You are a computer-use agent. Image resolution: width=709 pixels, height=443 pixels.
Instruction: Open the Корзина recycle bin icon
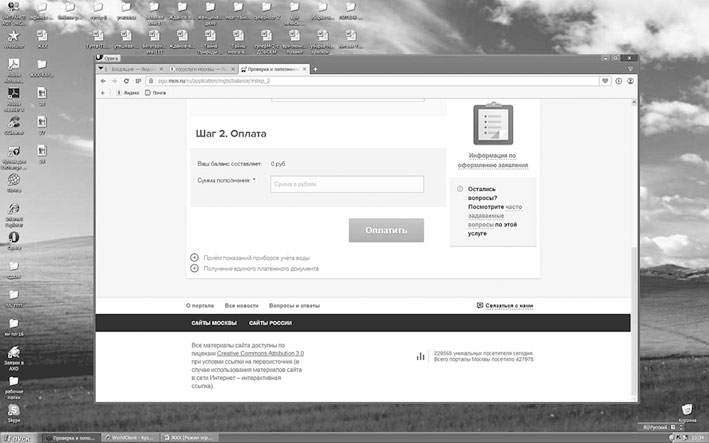tap(687, 412)
